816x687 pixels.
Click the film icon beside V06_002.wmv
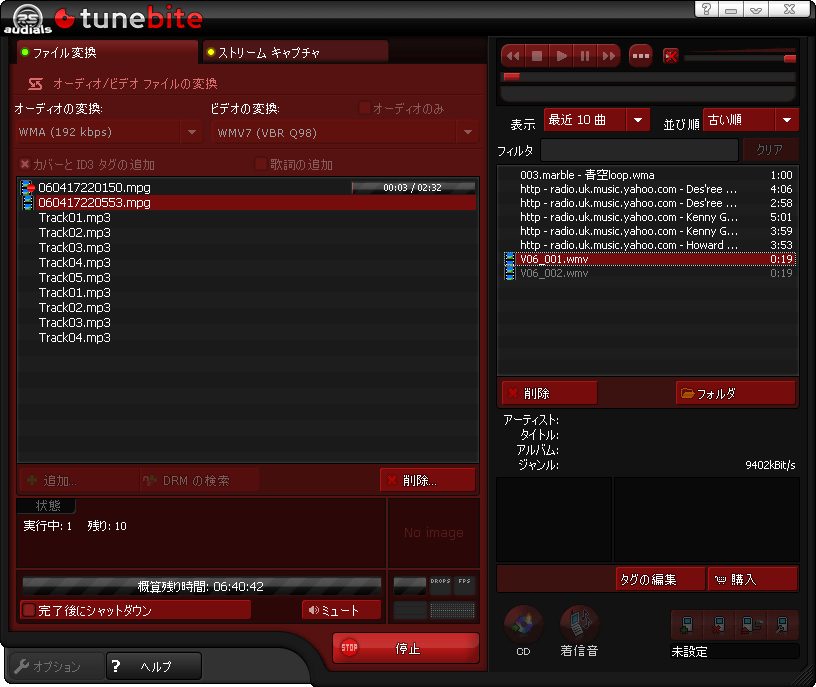pyautogui.click(x=510, y=273)
